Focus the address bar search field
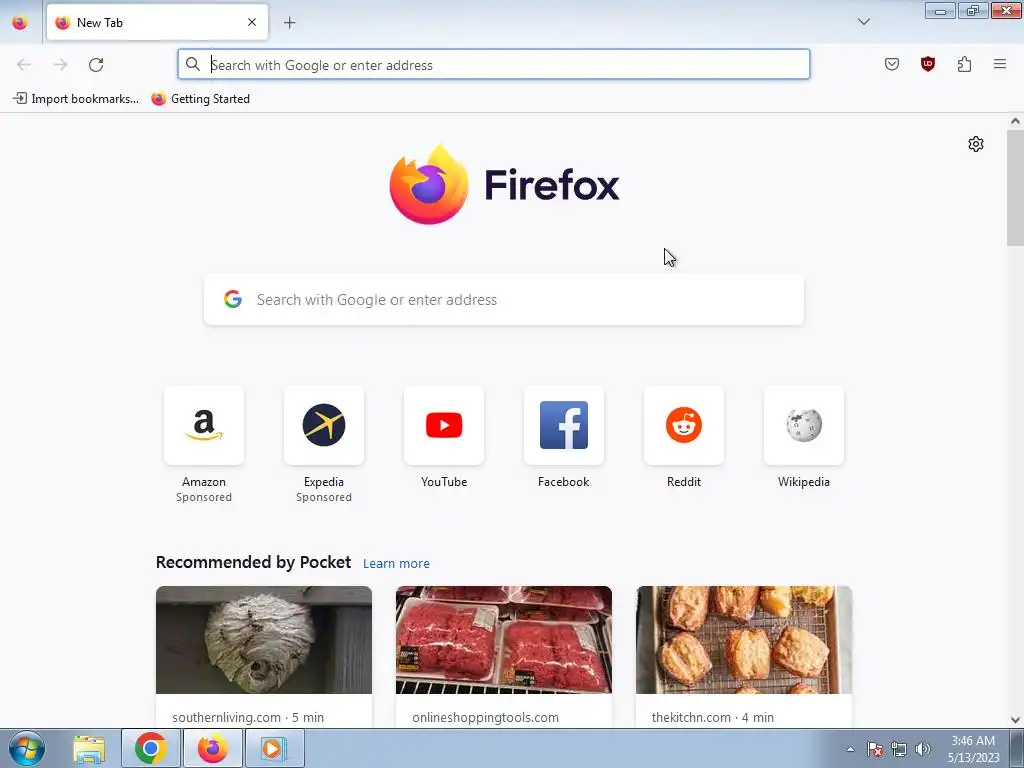1024x768 pixels. pos(494,65)
